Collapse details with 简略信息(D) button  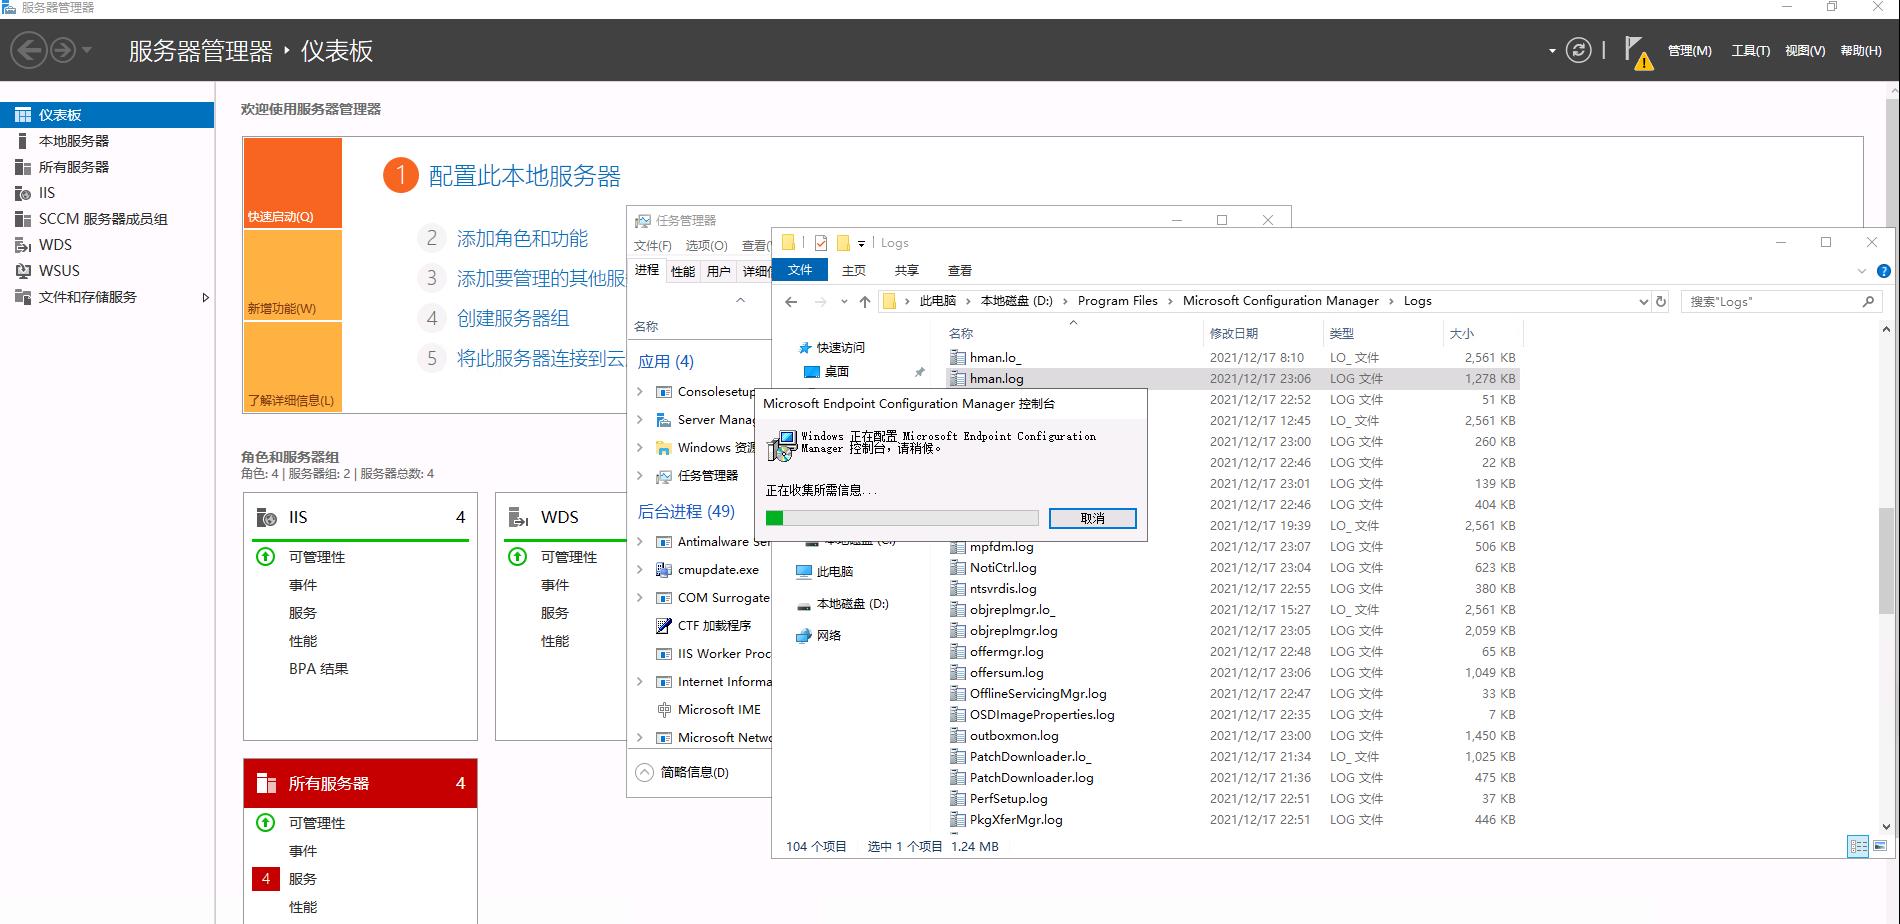click(682, 772)
